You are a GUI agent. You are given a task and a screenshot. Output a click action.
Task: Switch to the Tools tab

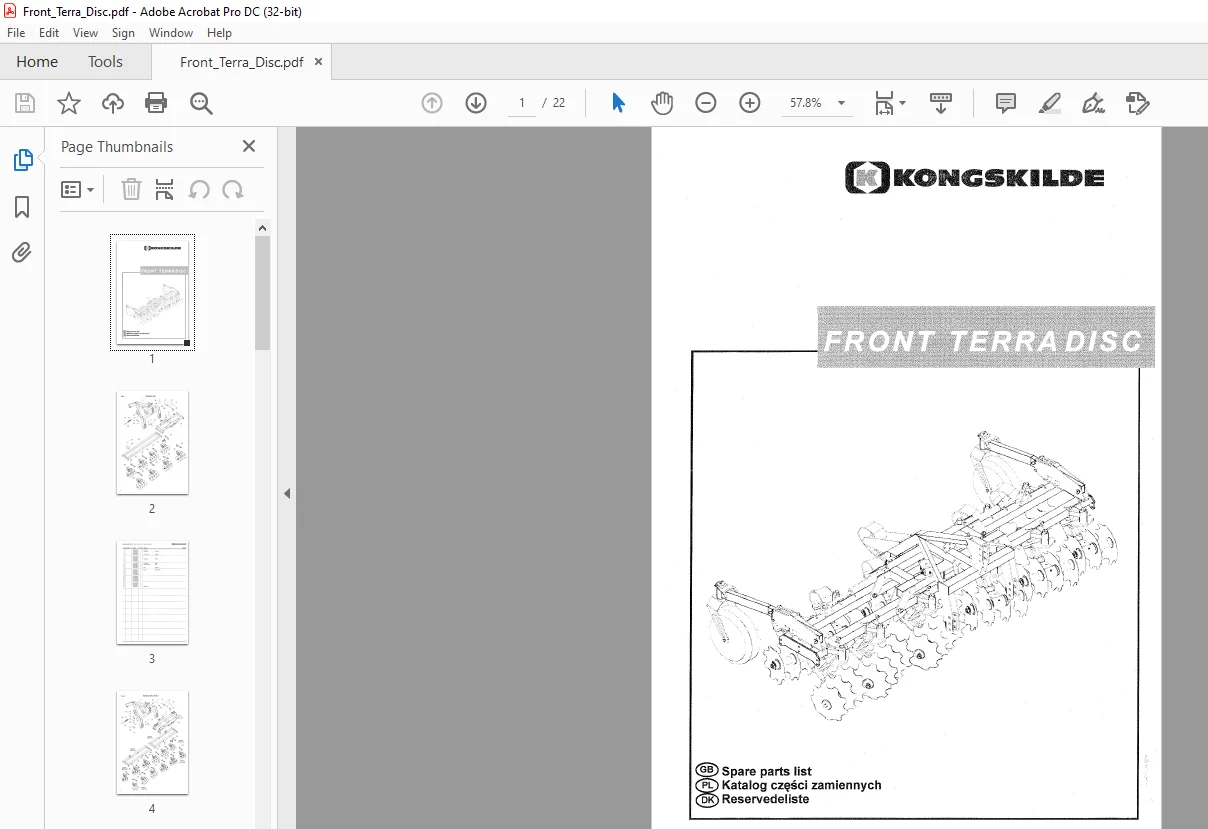click(105, 61)
